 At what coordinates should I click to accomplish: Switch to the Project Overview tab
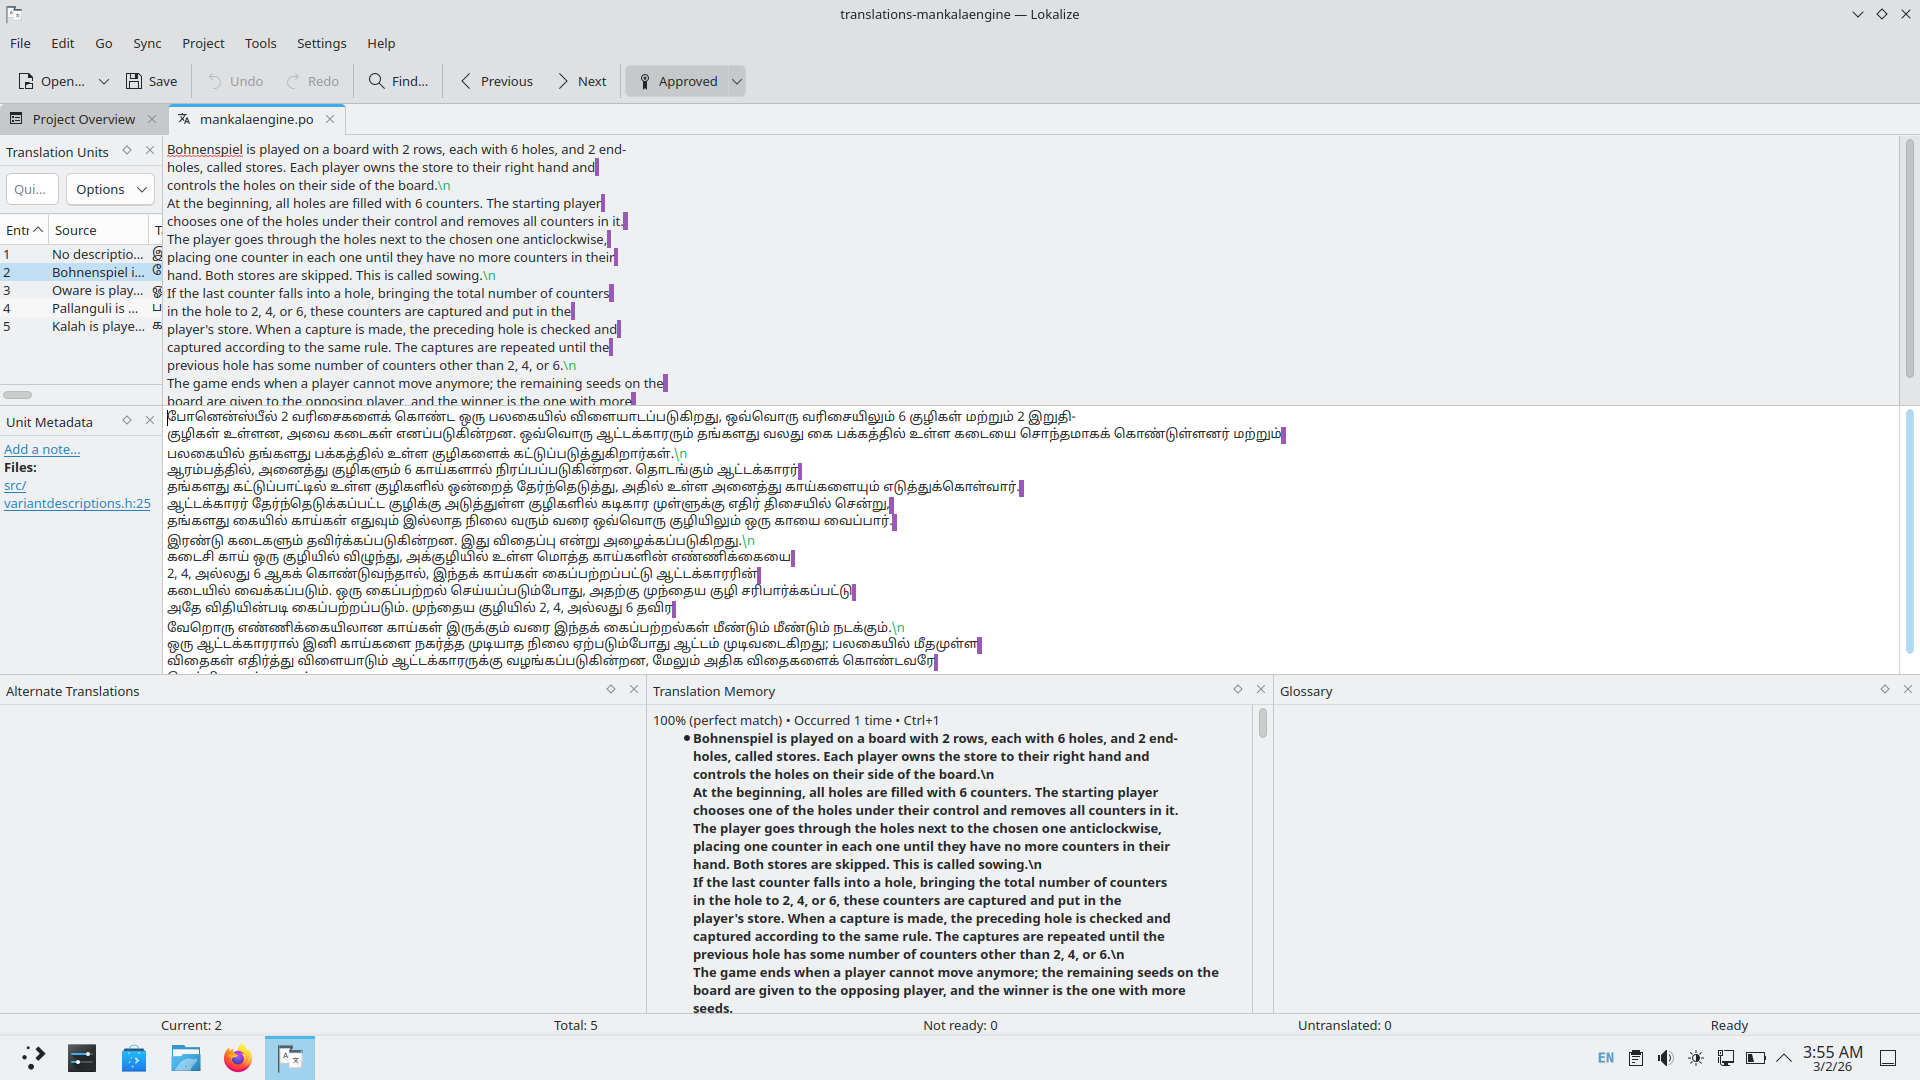[x=83, y=119]
